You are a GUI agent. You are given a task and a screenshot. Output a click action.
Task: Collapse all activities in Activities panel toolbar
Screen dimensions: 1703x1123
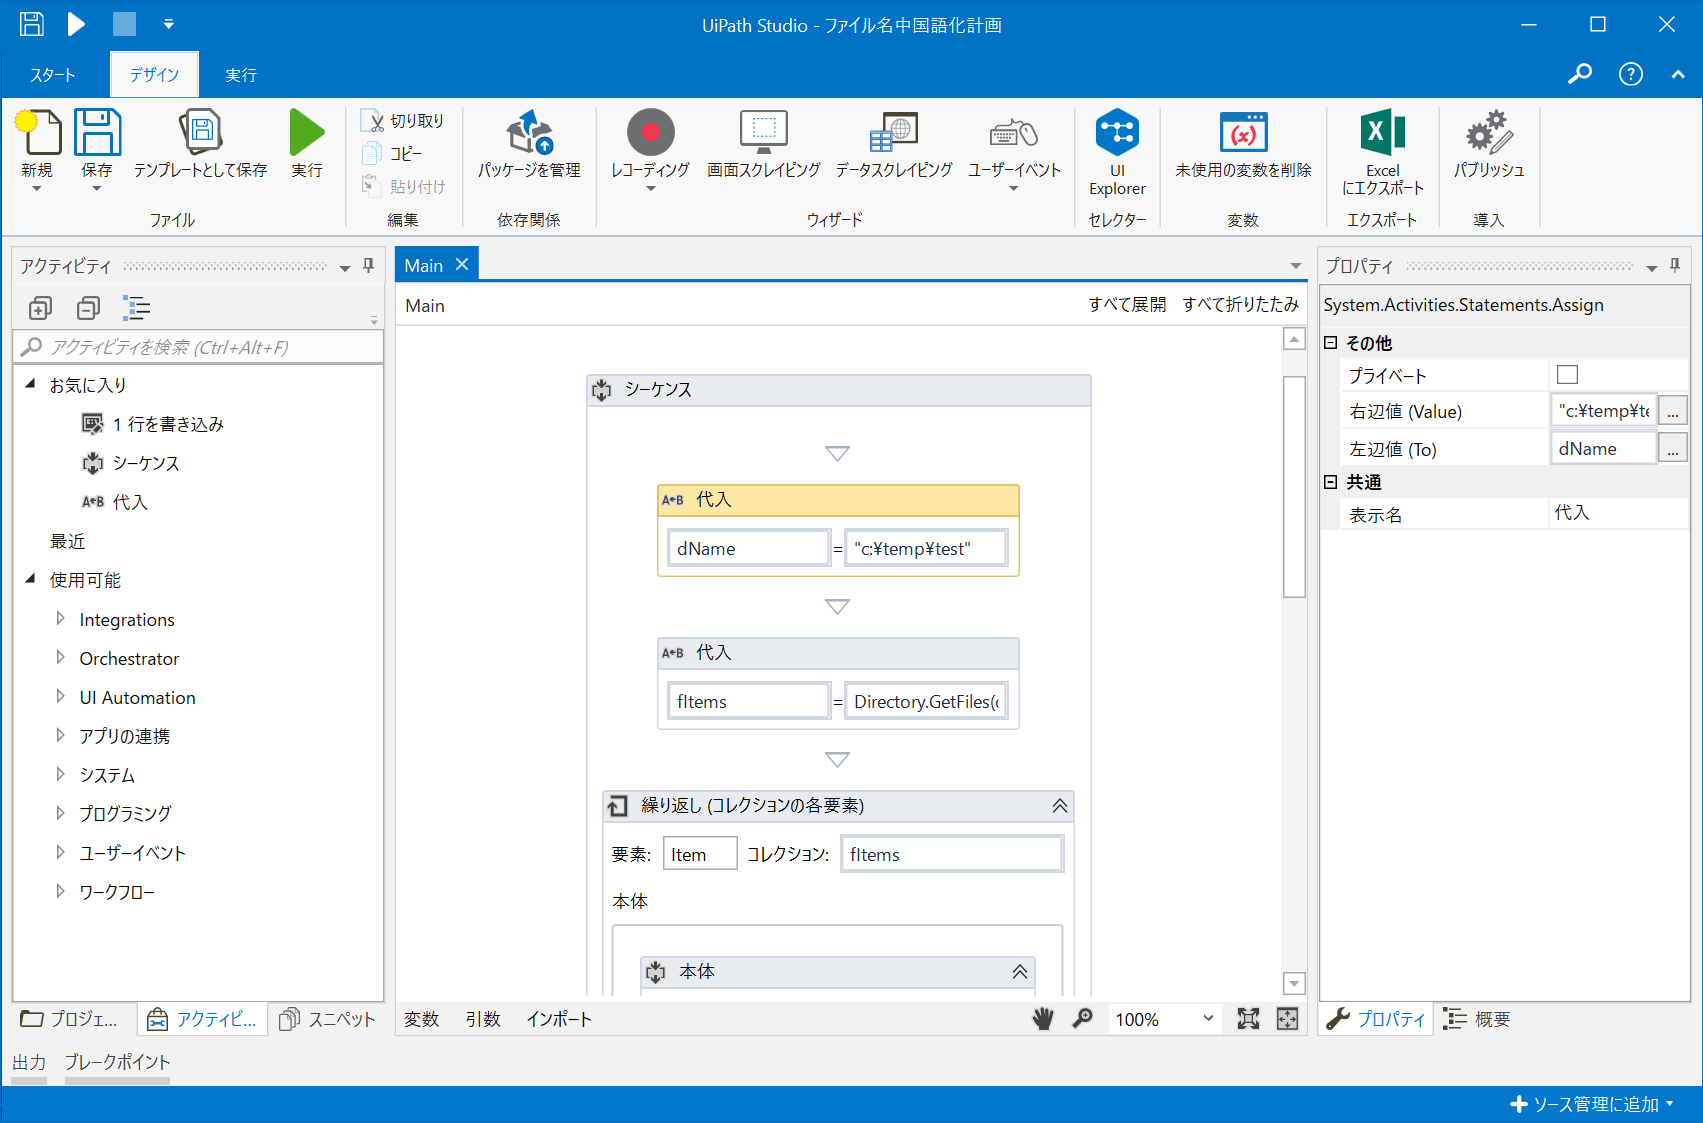[x=88, y=308]
